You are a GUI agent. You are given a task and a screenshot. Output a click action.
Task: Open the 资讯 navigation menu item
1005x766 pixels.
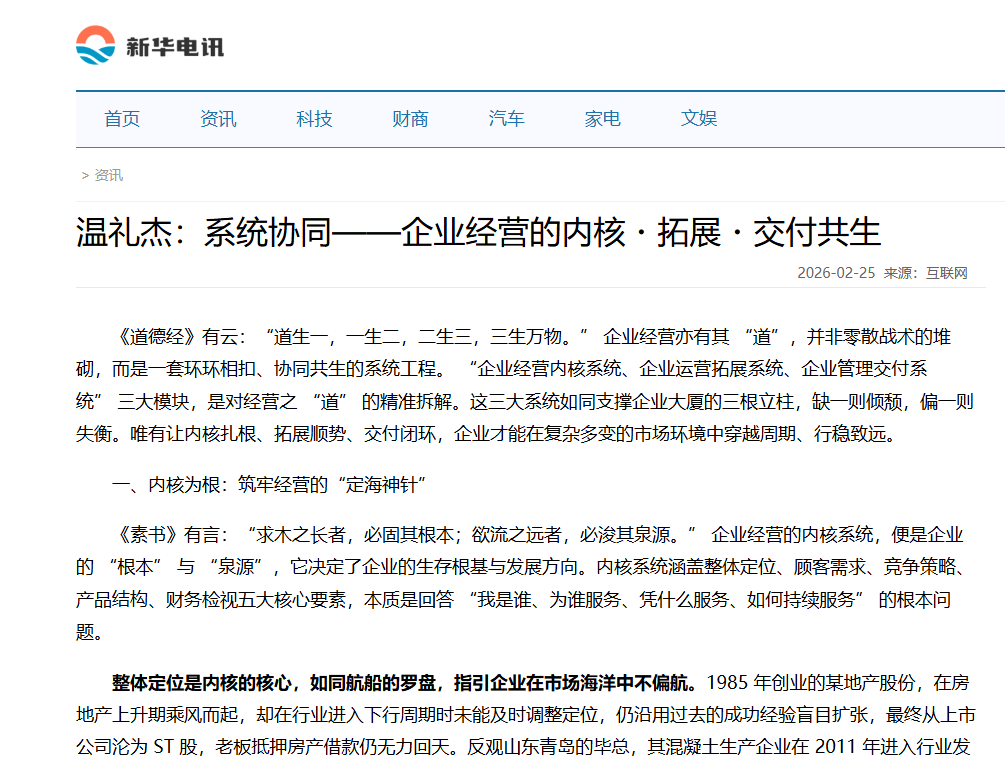[218, 118]
